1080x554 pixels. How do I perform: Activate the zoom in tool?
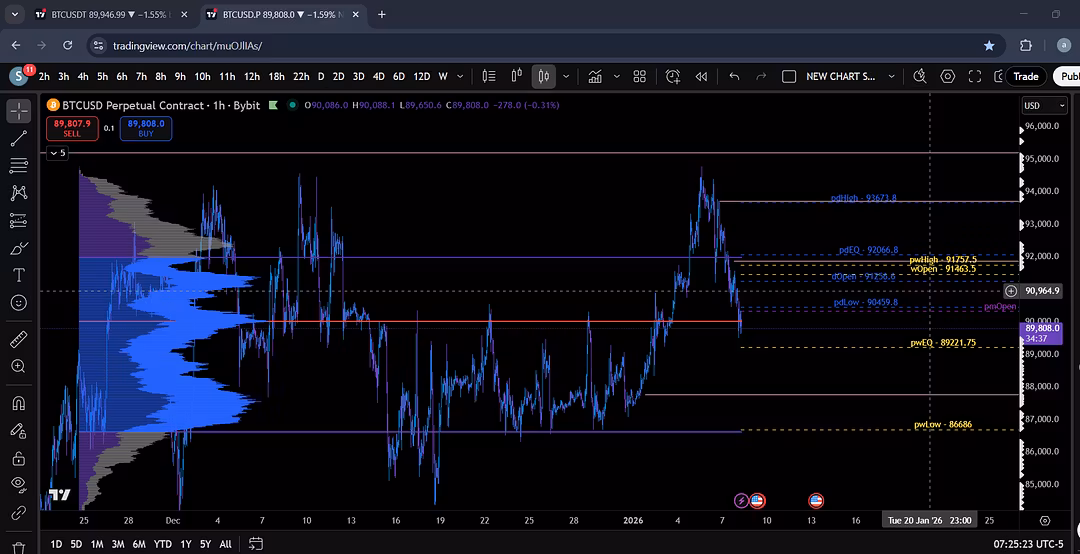[18, 367]
